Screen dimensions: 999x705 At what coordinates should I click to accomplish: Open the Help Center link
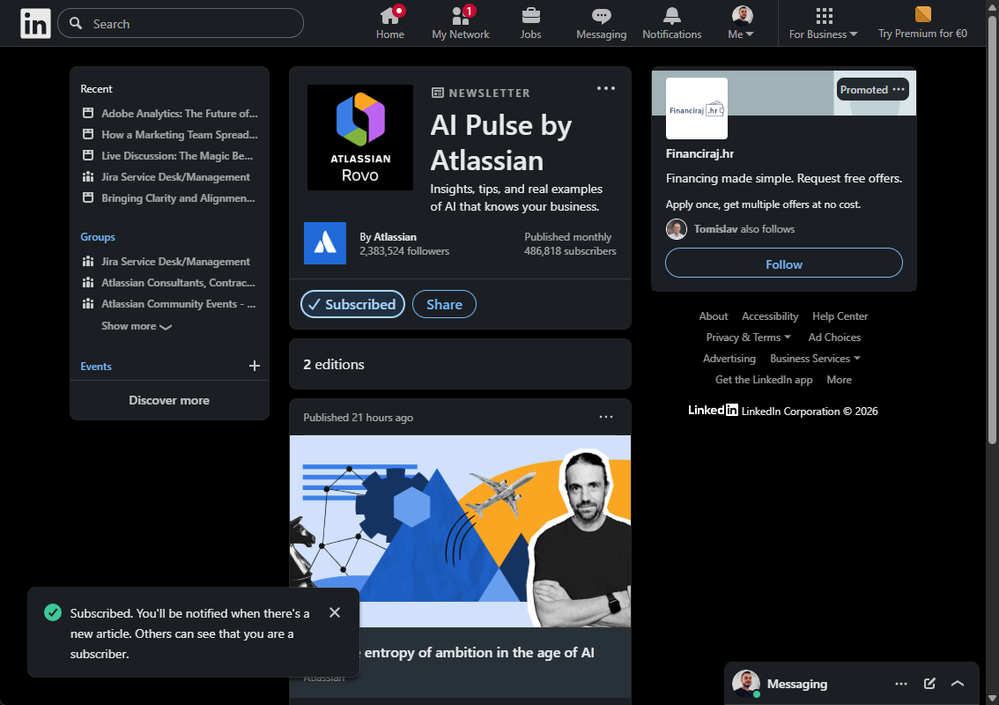840,317
